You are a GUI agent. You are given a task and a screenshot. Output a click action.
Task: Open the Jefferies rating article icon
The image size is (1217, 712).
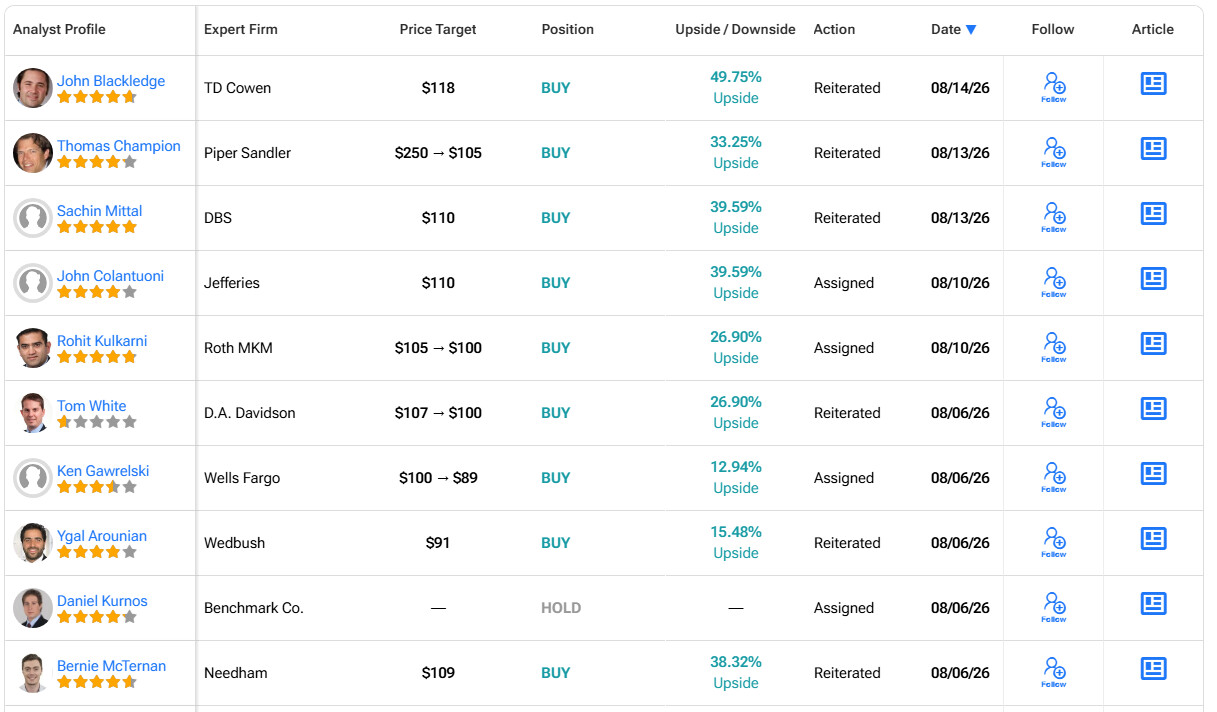click(x=1153, y=279)
